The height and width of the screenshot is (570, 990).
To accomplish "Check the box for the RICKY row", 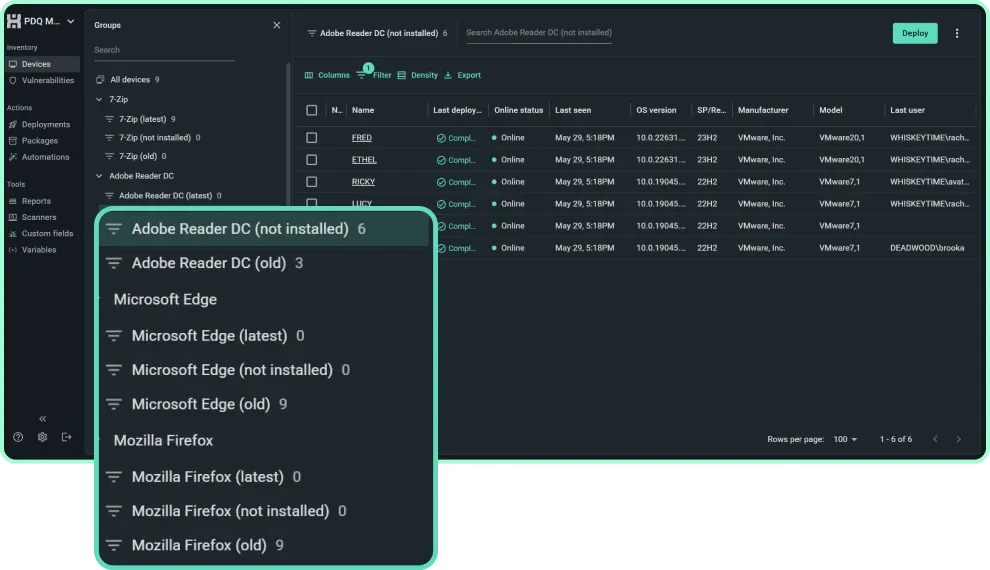I will pyautogui.click(x=312, y=182).
